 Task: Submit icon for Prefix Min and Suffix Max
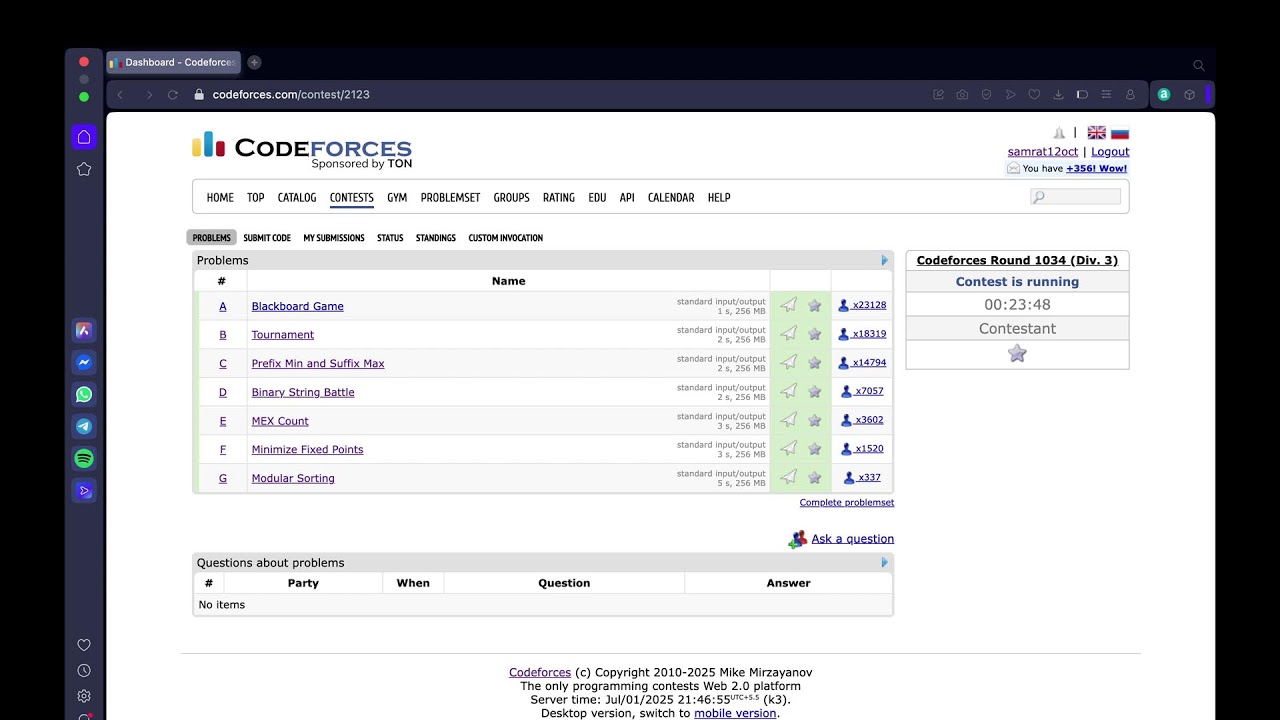click(x=789, y=362)
